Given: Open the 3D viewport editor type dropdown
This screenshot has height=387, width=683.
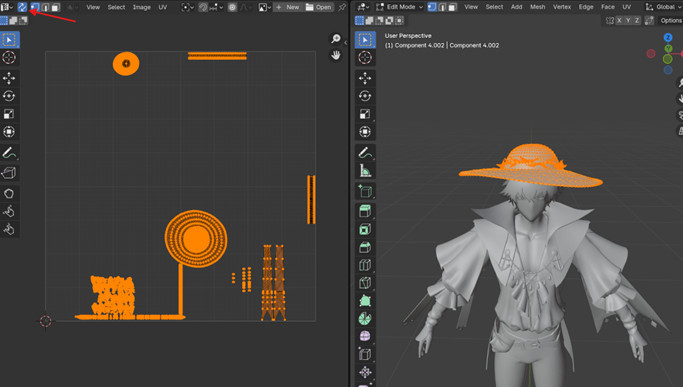Looking at the screenshot, I should [x=363, y=7].
